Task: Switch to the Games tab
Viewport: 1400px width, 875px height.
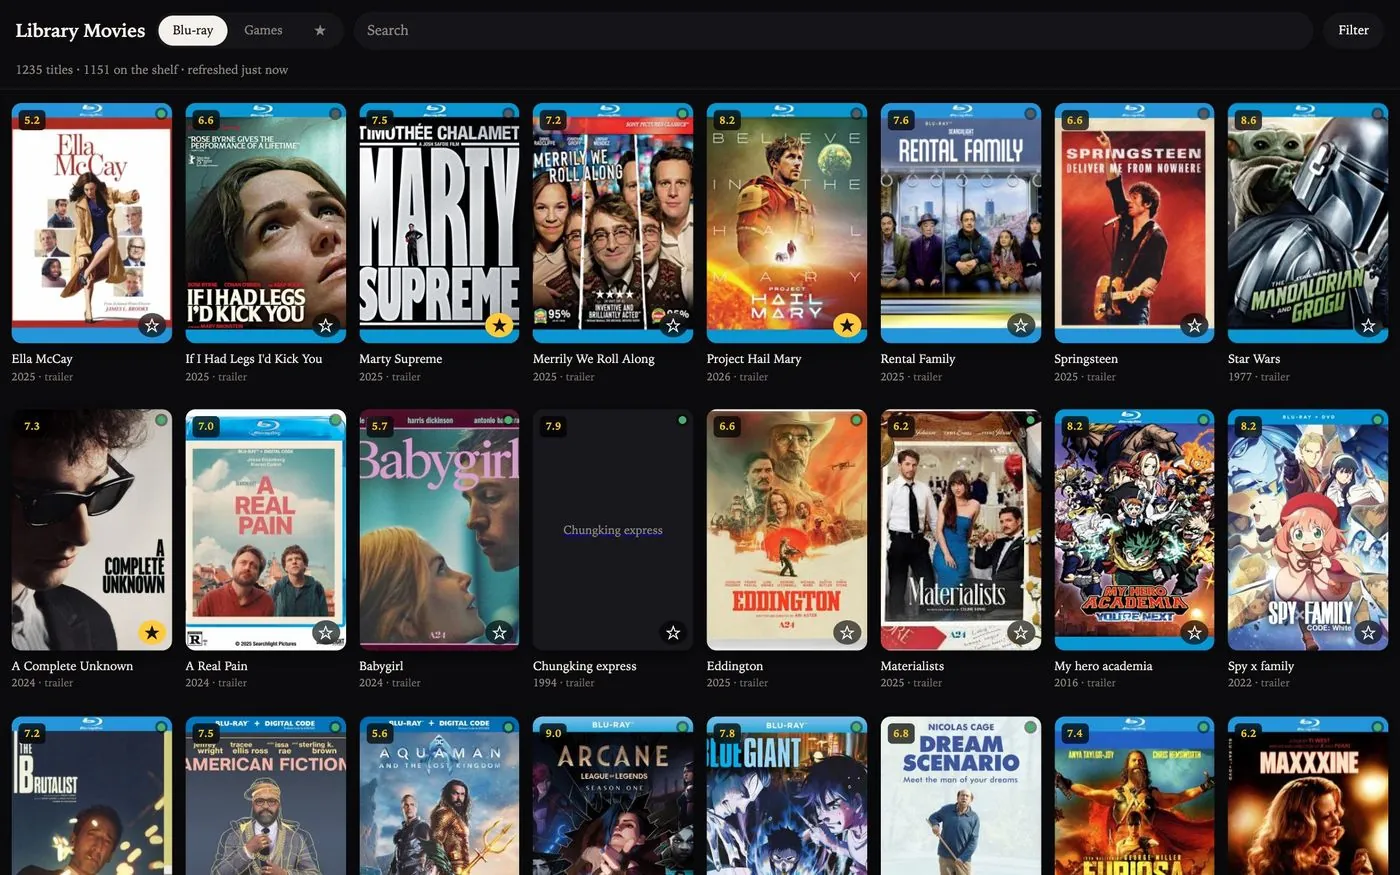Action: pyautogui.click(x=263, y=30)
